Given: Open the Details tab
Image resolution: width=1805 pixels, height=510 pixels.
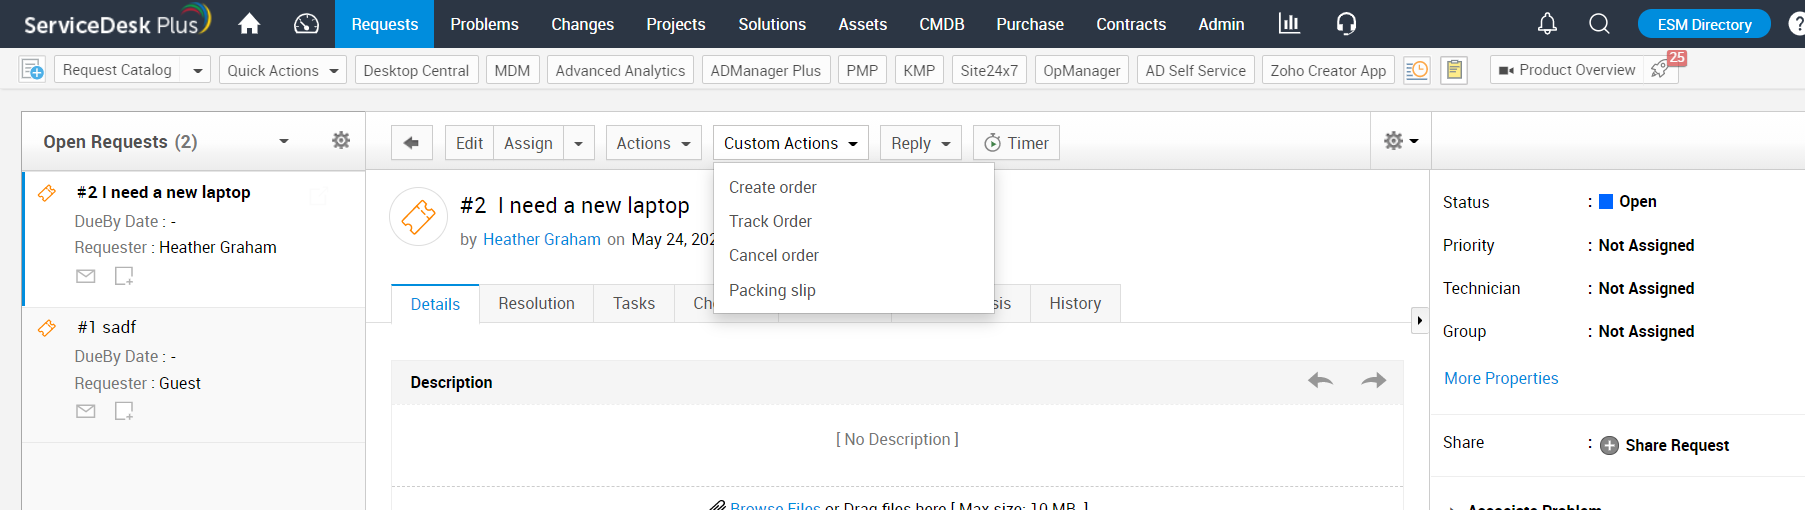Looking at the screenshot, I should point(435,304).
